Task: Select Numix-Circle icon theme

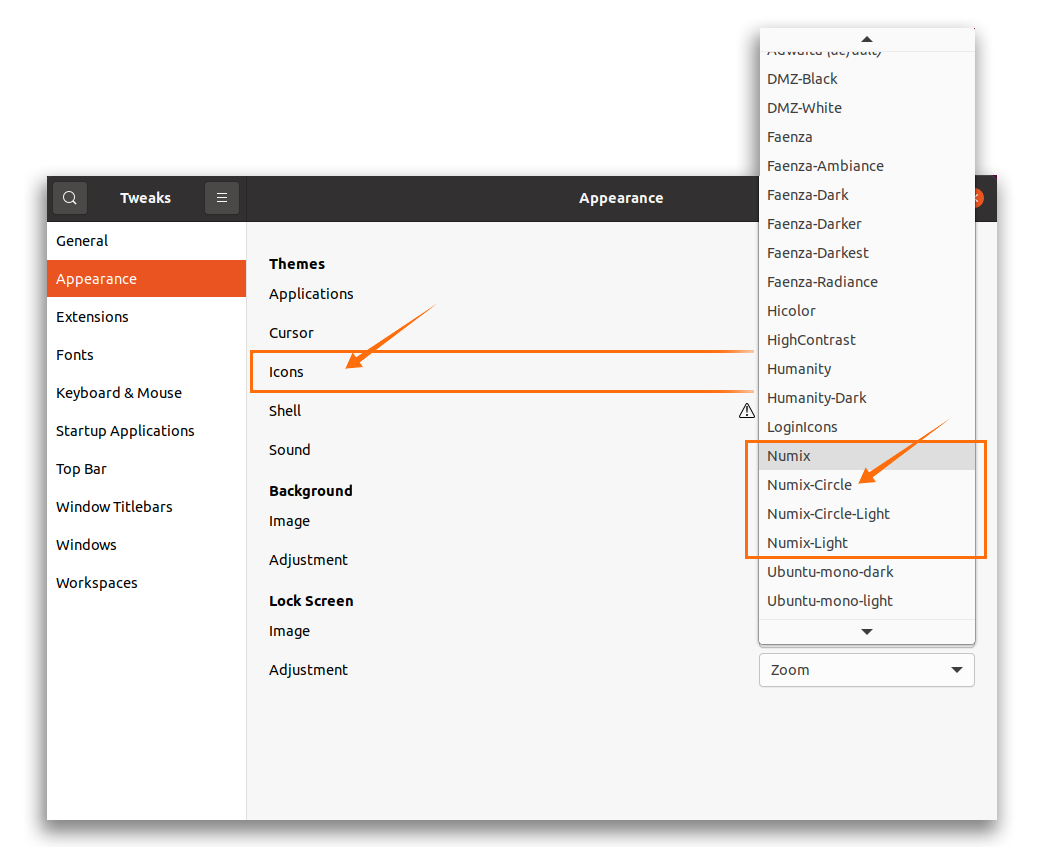Action: (809, 485)
